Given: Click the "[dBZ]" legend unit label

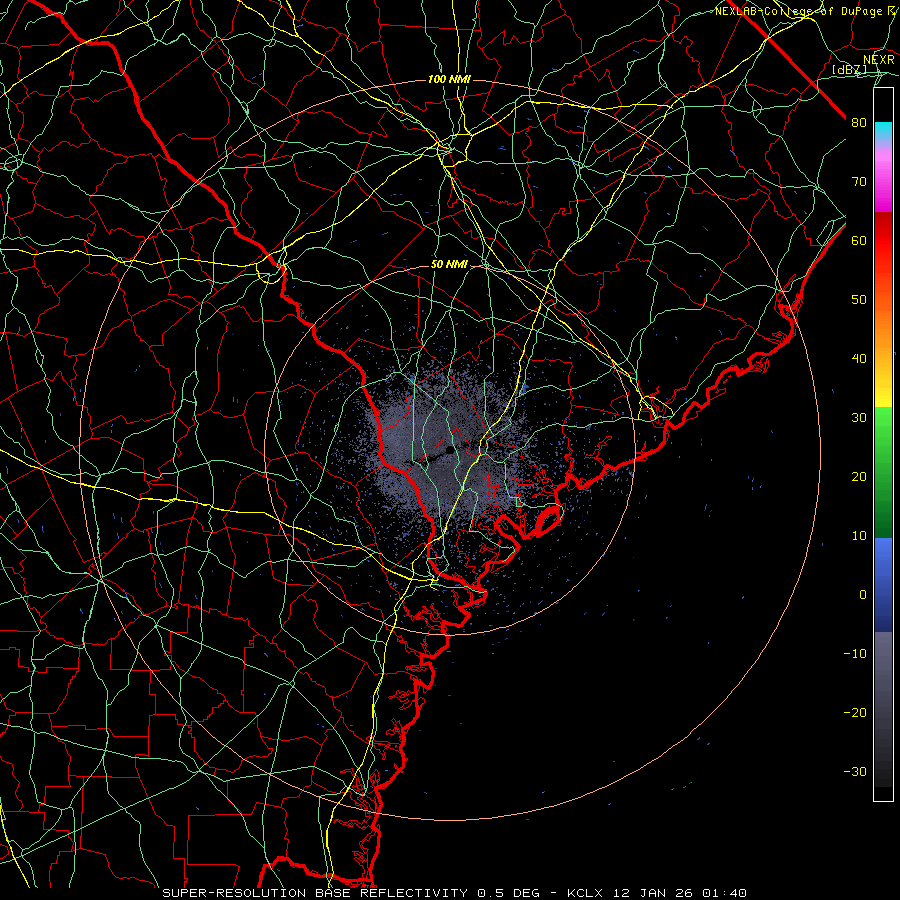Looking at the screenshot, I should click(x=849, y=70).
